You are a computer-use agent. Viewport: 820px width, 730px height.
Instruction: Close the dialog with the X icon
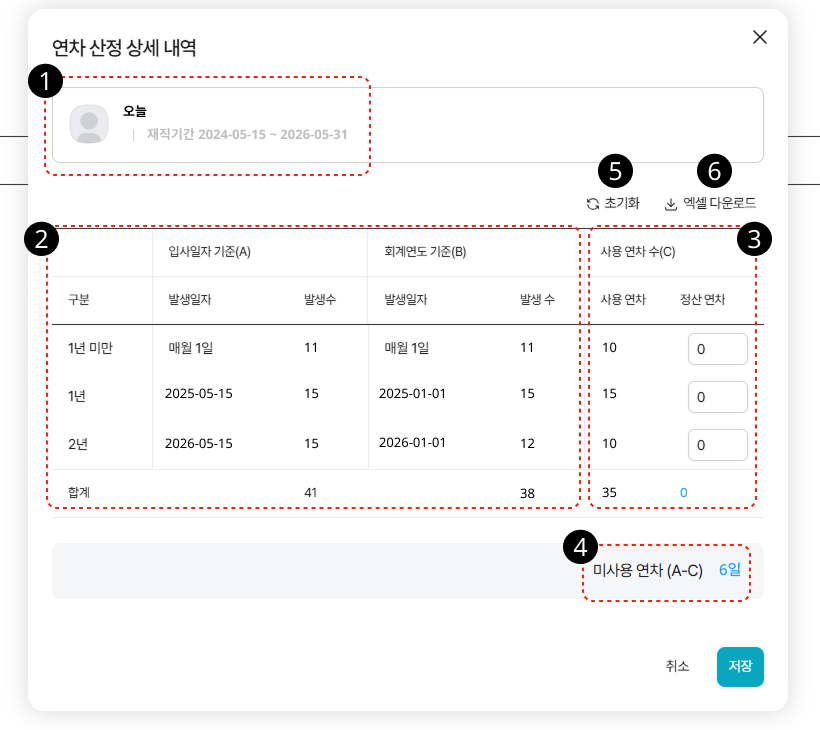coord(760,37)
